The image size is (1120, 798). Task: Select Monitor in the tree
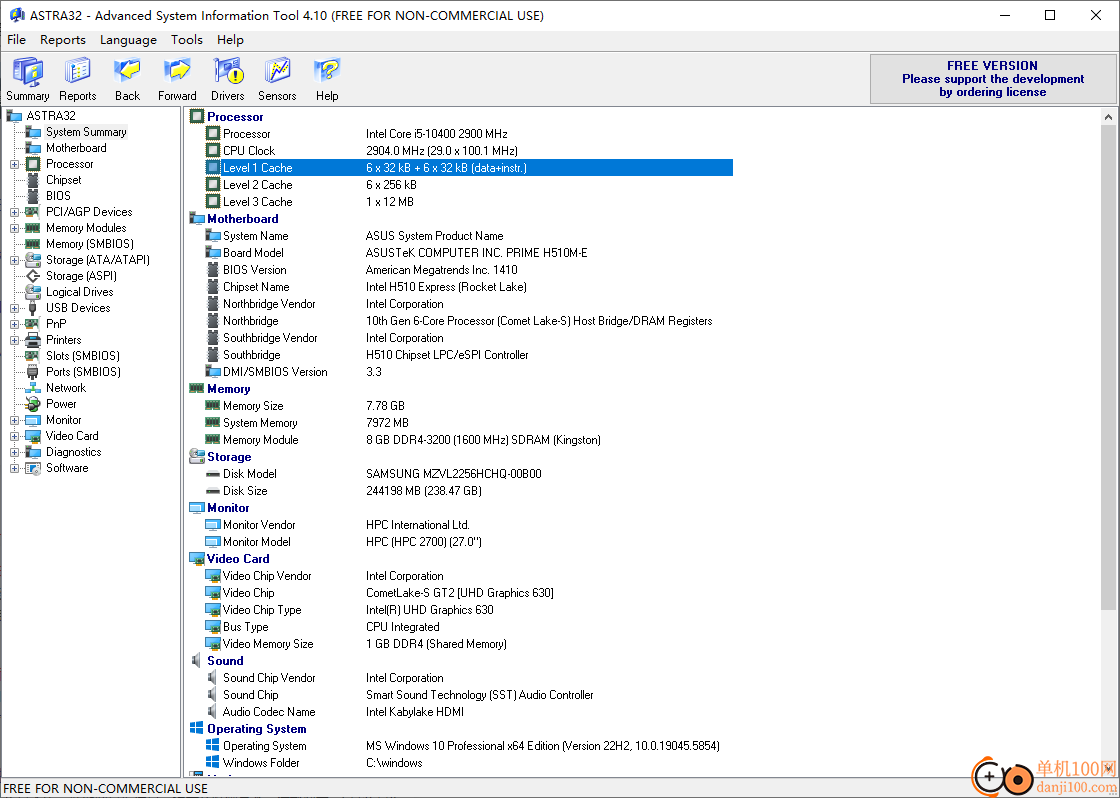(64, 420)
